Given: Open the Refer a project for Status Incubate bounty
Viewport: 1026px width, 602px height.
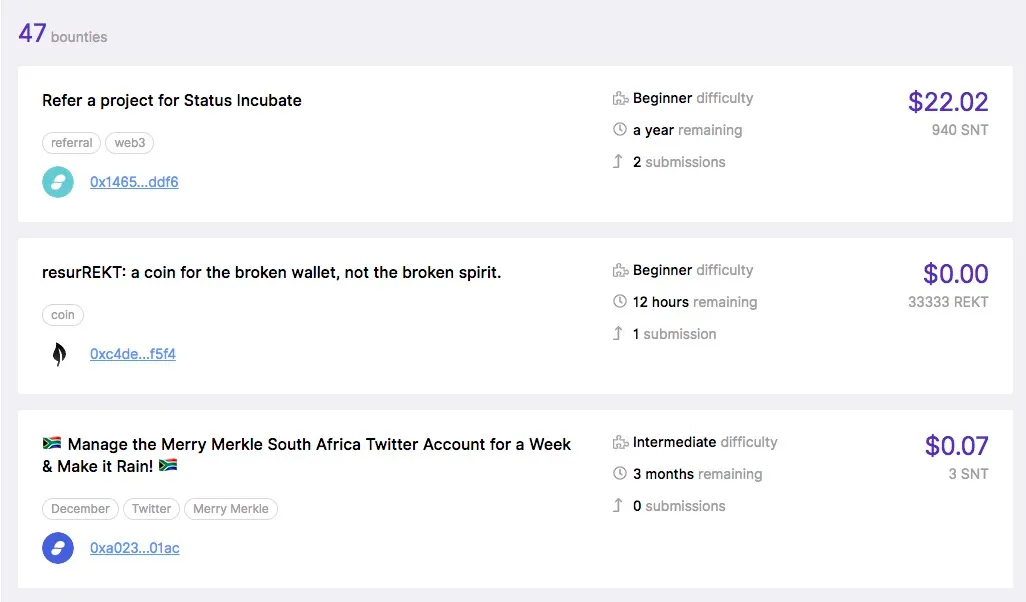Looking at the screenshot, I should tap(172, 100).
